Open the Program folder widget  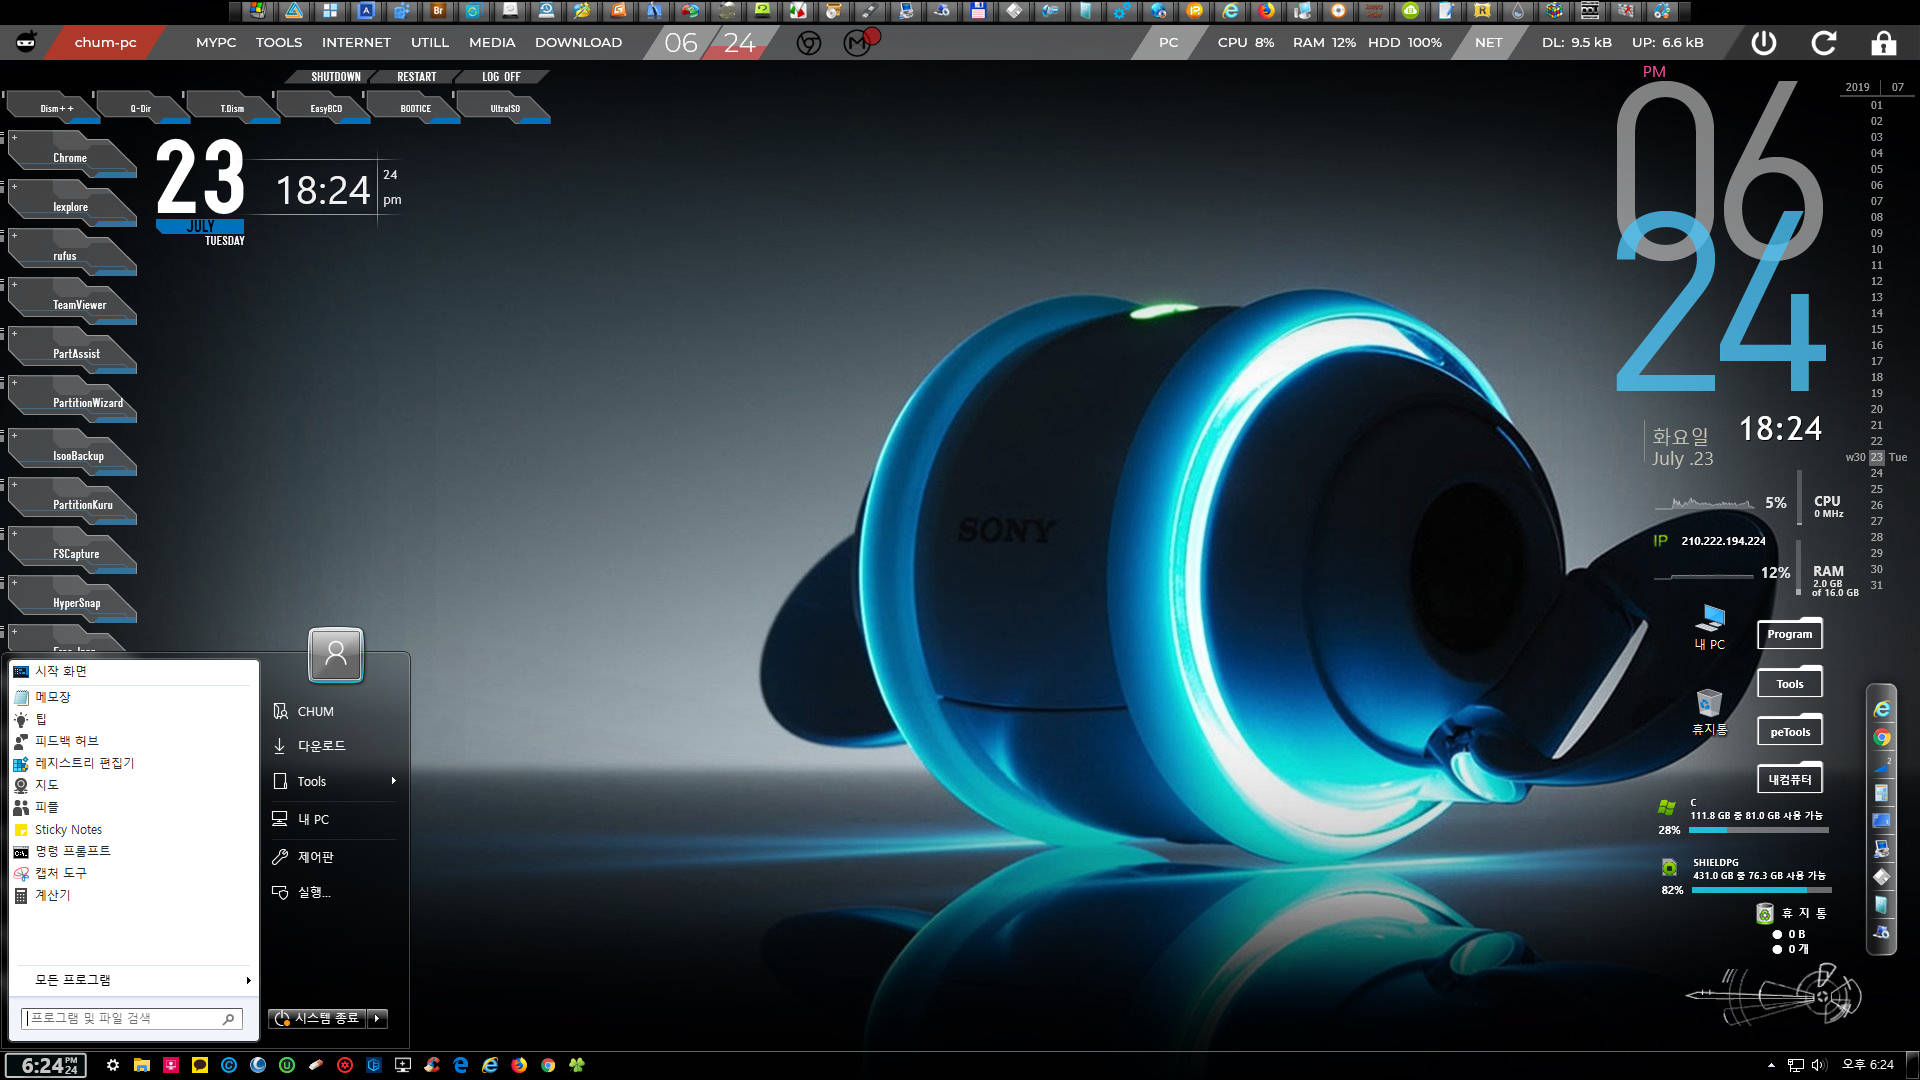tap(1789, 634)
